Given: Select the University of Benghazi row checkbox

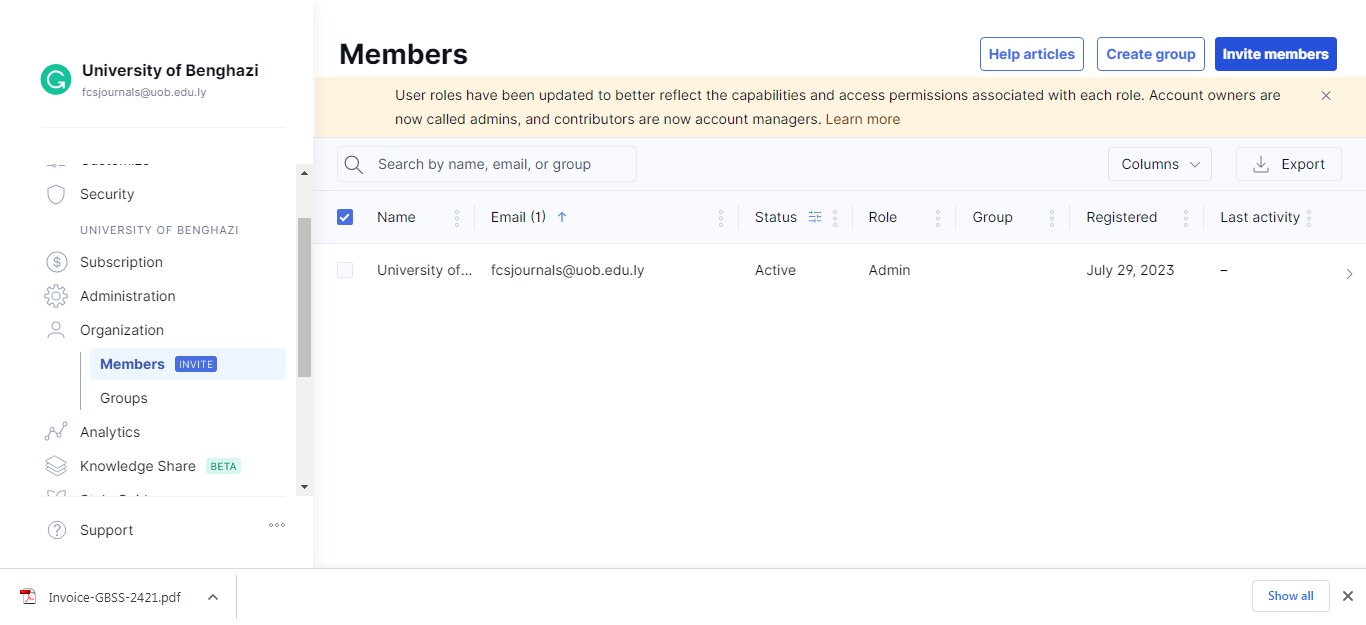Looking at the screenshot, I should point(345,270).
